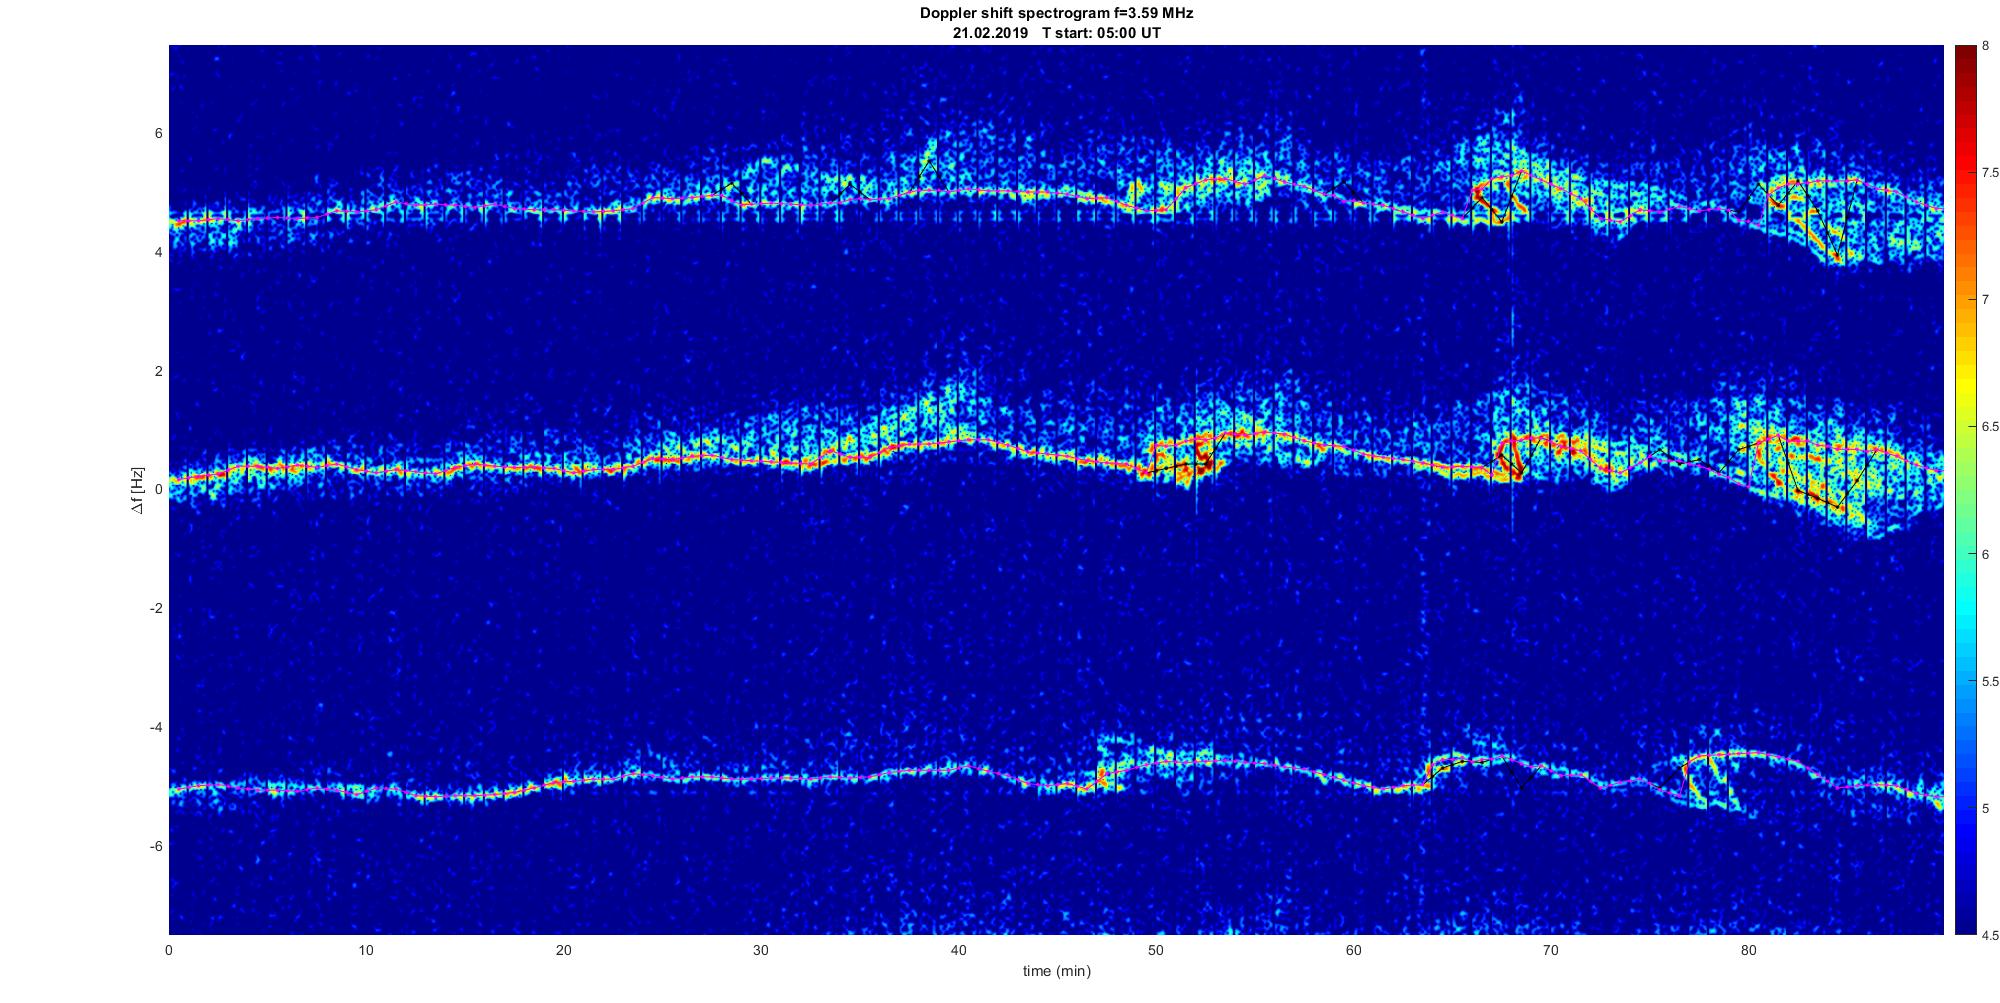Click the colorbar tick label '7.5'
The image size is (2000, 1003).
1991,173
